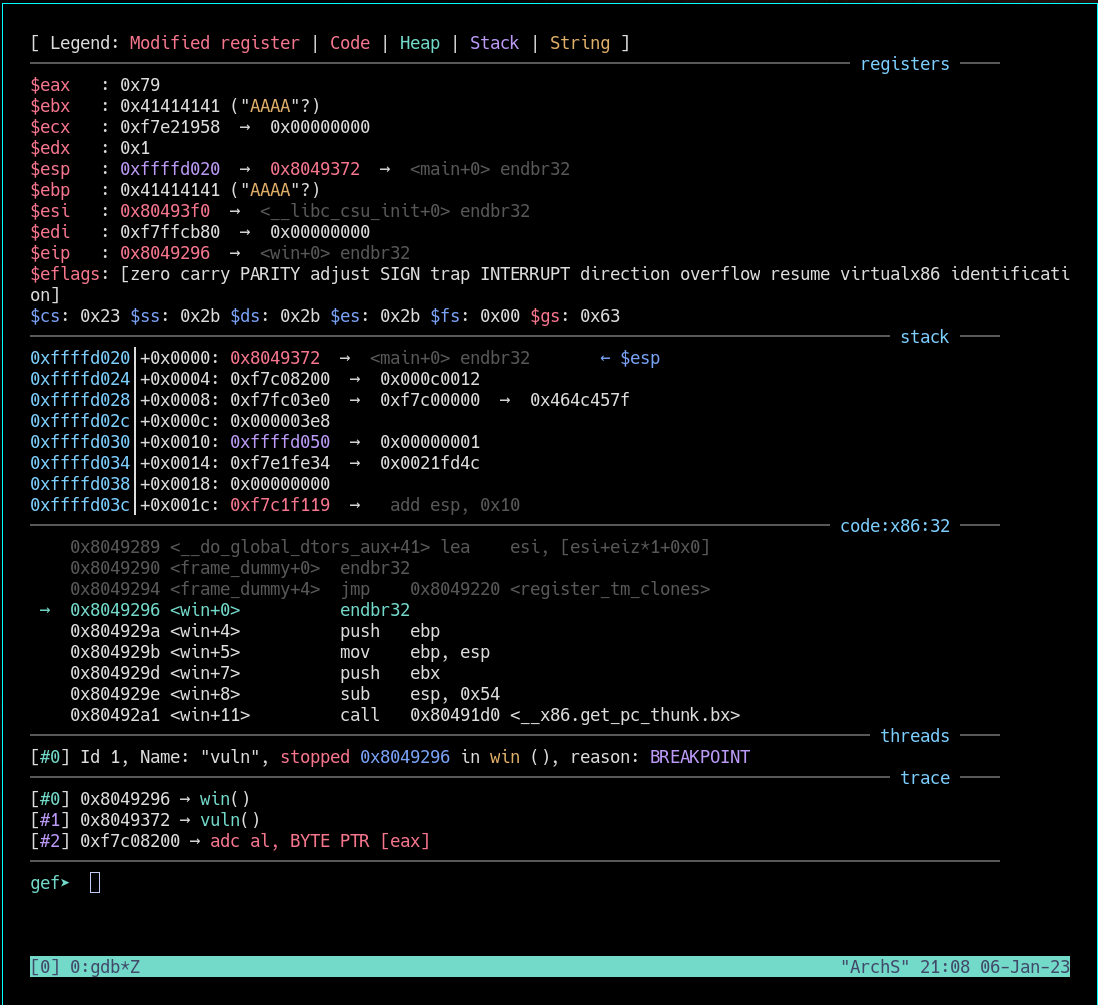Click the "← $esp" marker in the stack

point(630,358)
